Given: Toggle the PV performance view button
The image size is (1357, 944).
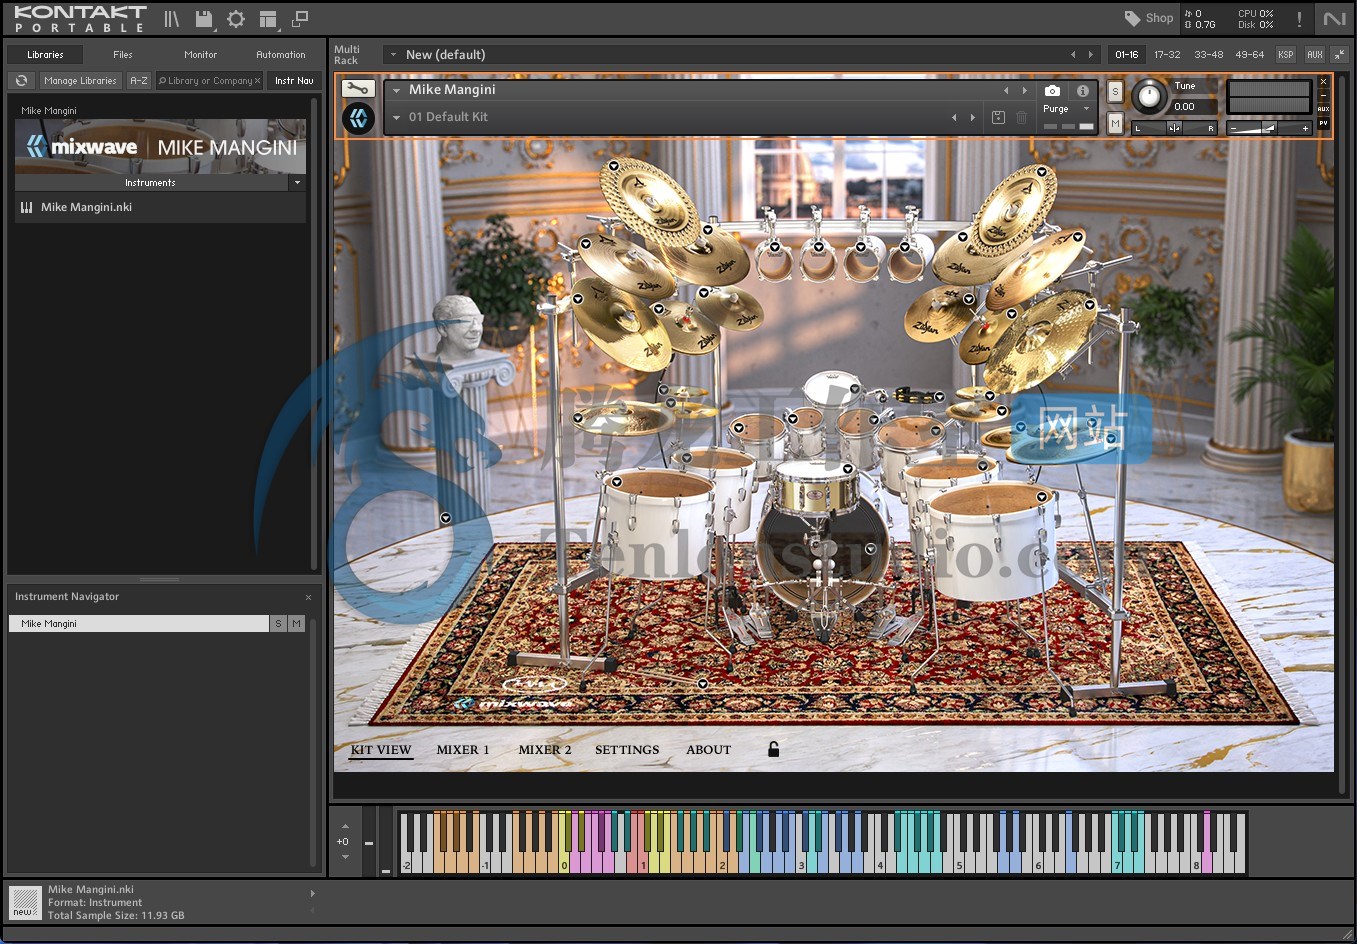Looking at the screenshot, I should click(x=1323, y=123).
